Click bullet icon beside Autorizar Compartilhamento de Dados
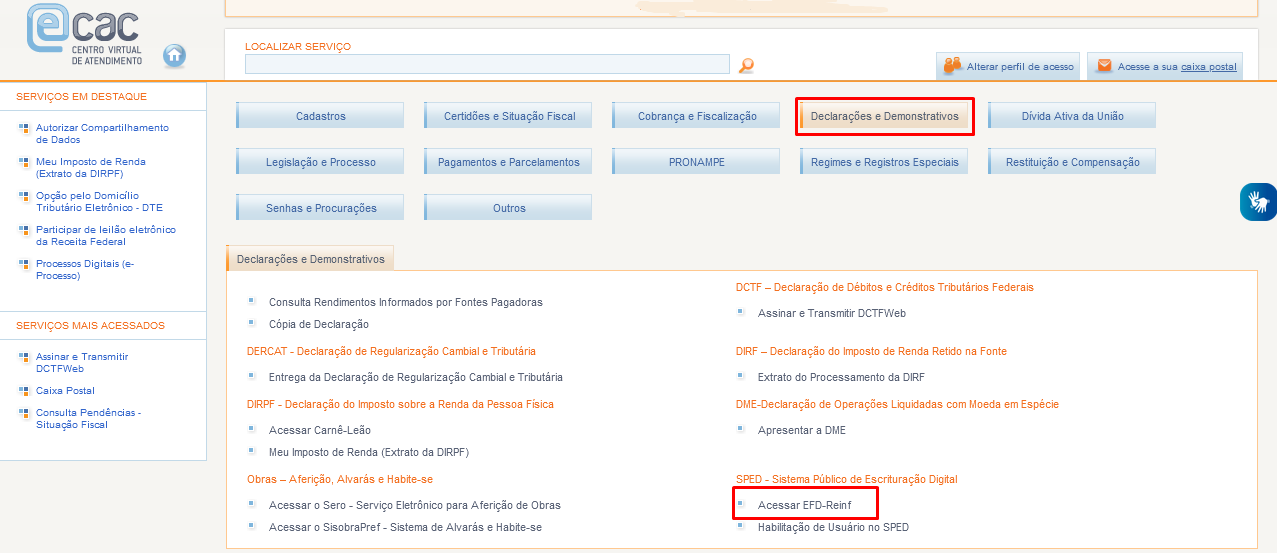The image size is (1277, 553). point(24,128)
